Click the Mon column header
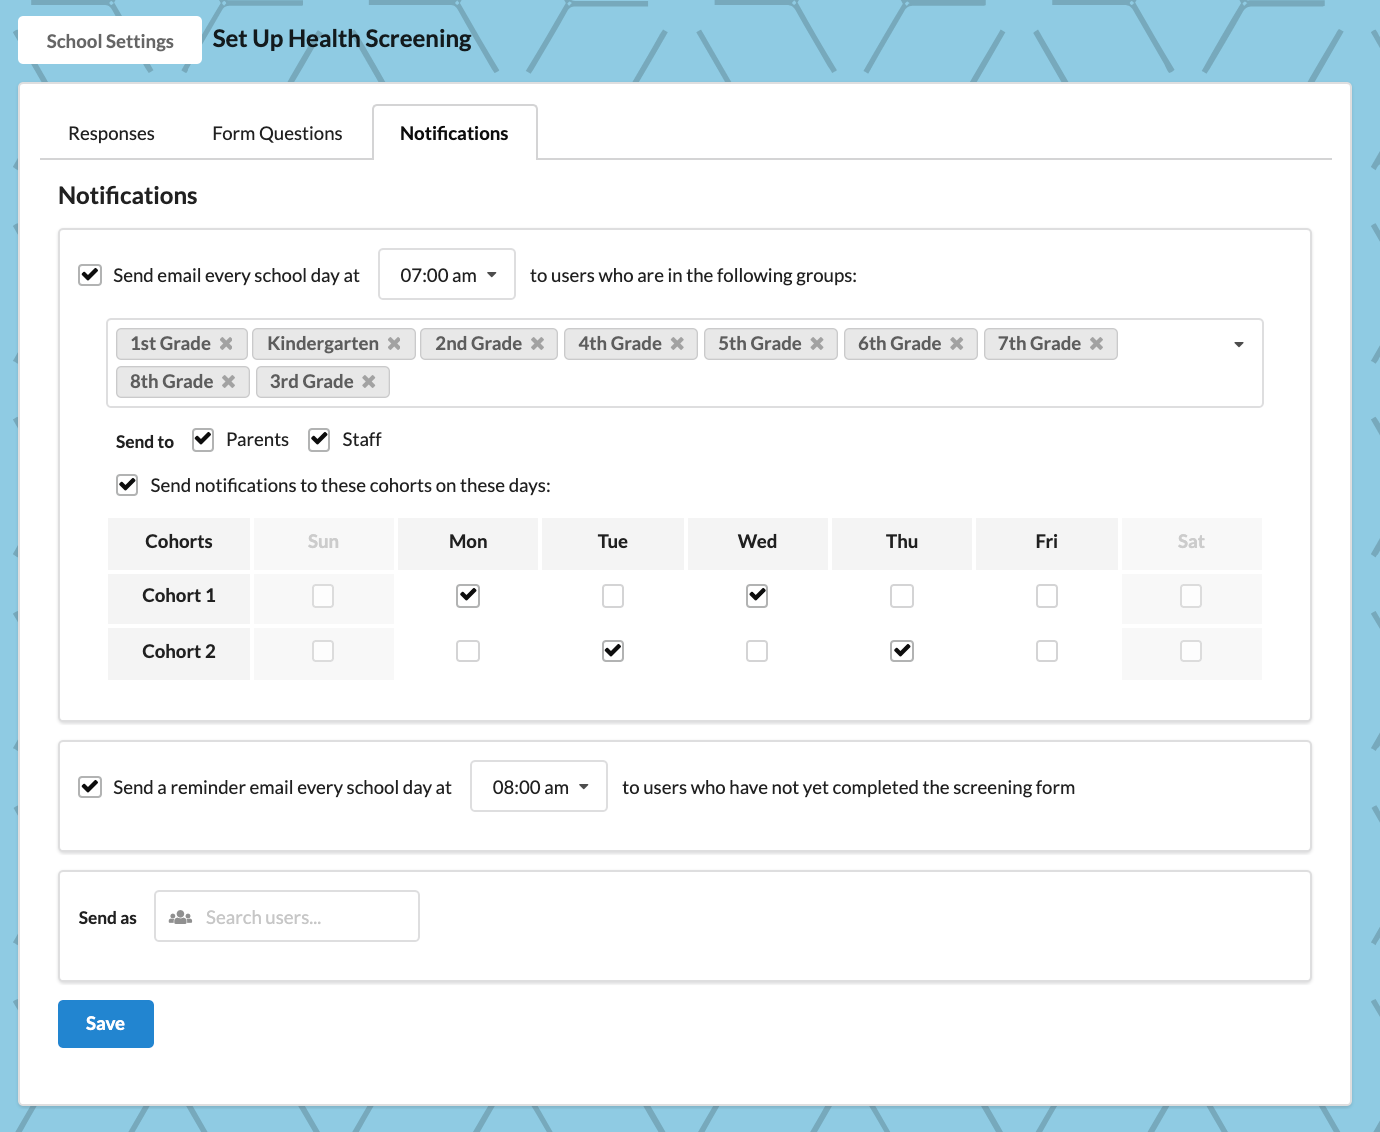The height and width of the screenshot is (1132, 1380). (x=468, y=542)
